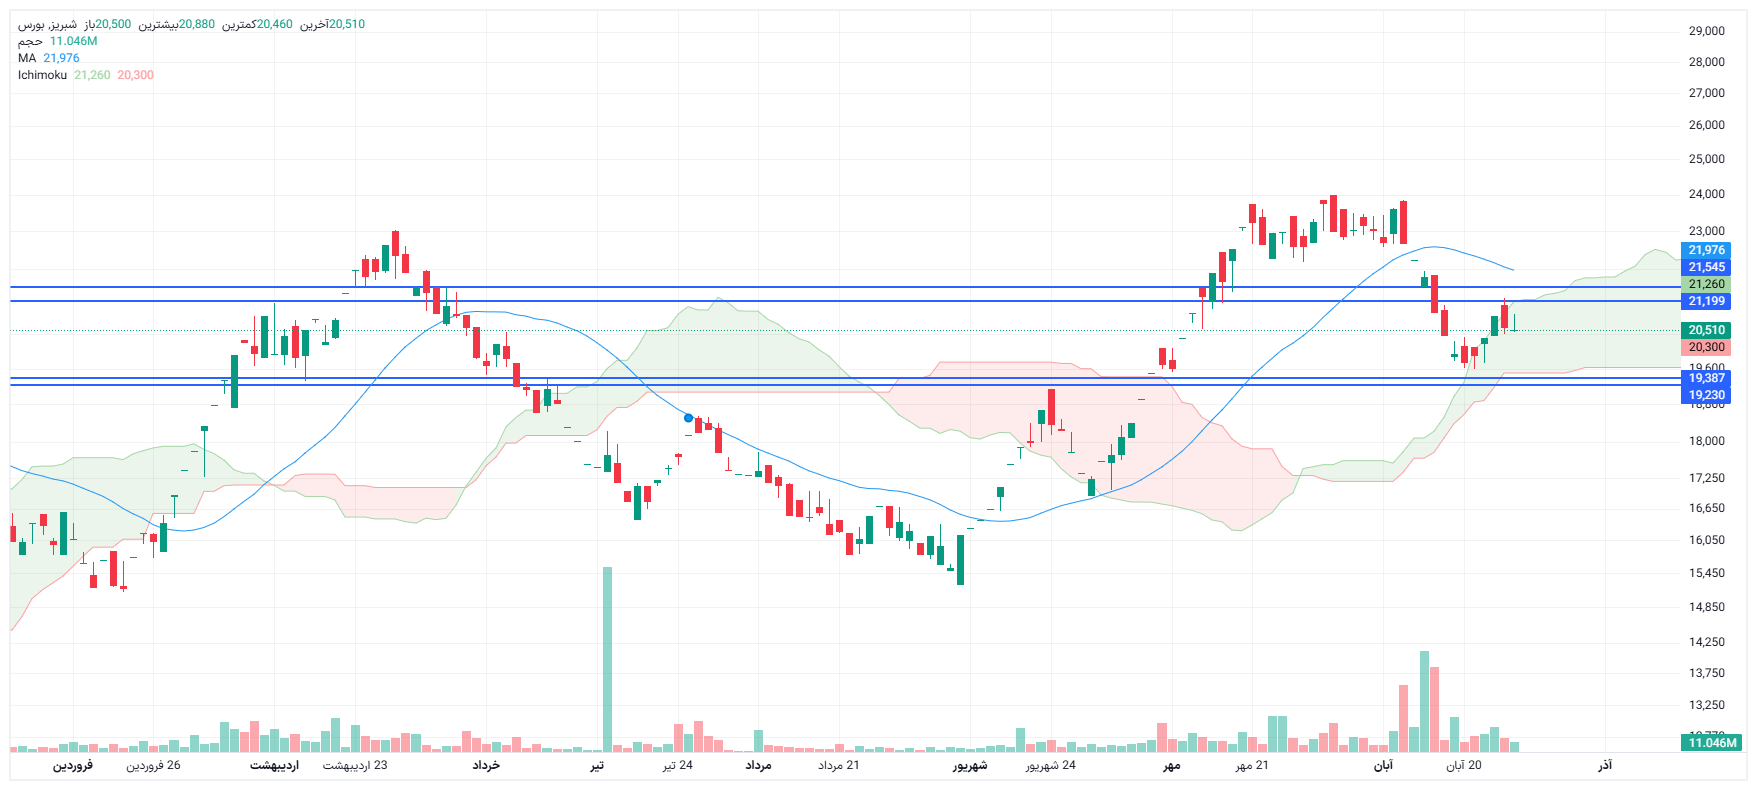Screen dimensions: 1757x790
Task: Click the 19,230 horizontal line price label
Action: [1706, 395]
